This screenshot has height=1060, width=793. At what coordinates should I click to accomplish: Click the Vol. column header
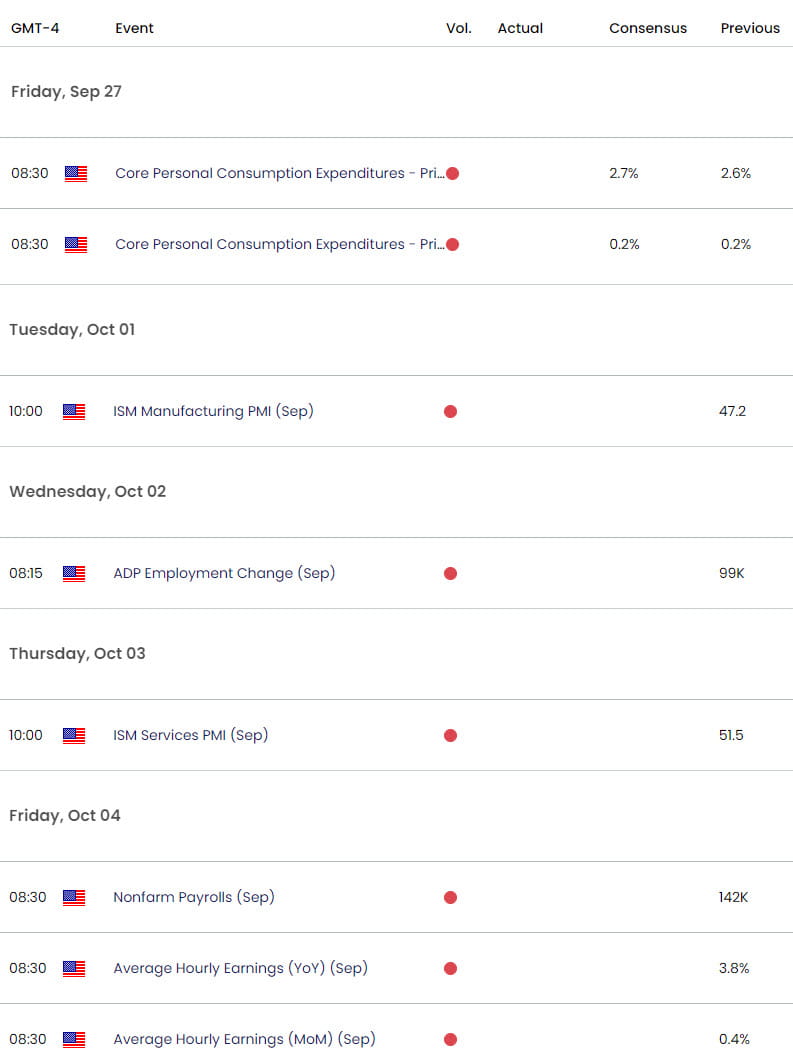coord(459,28)
